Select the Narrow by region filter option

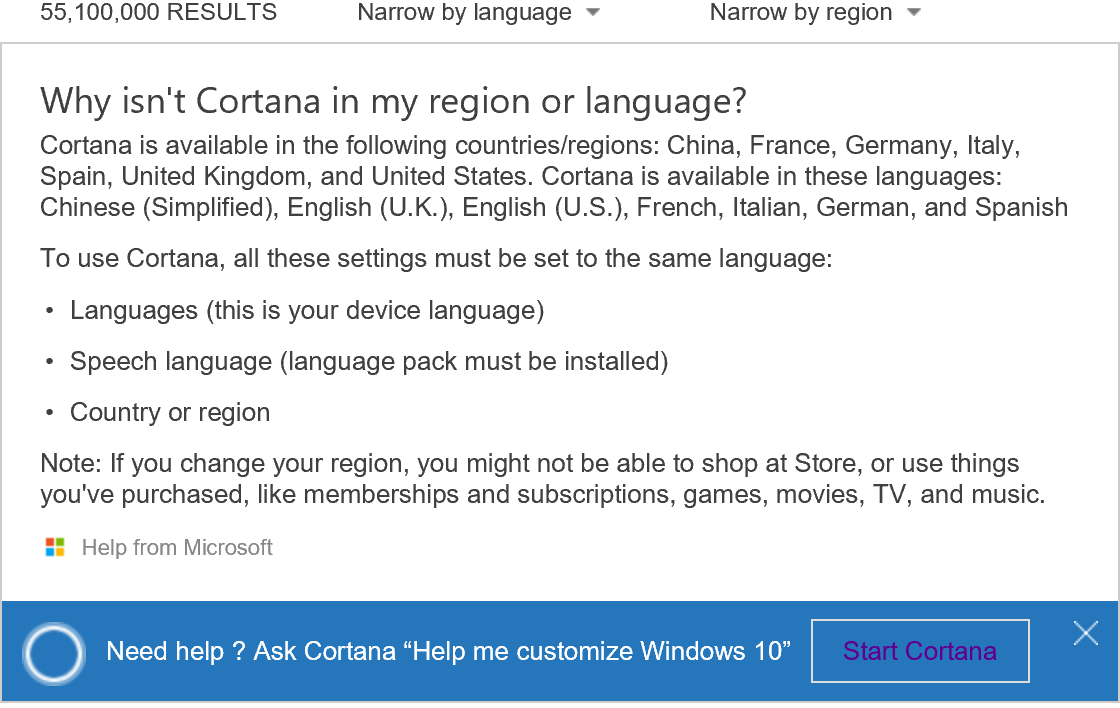pos(800,13)
